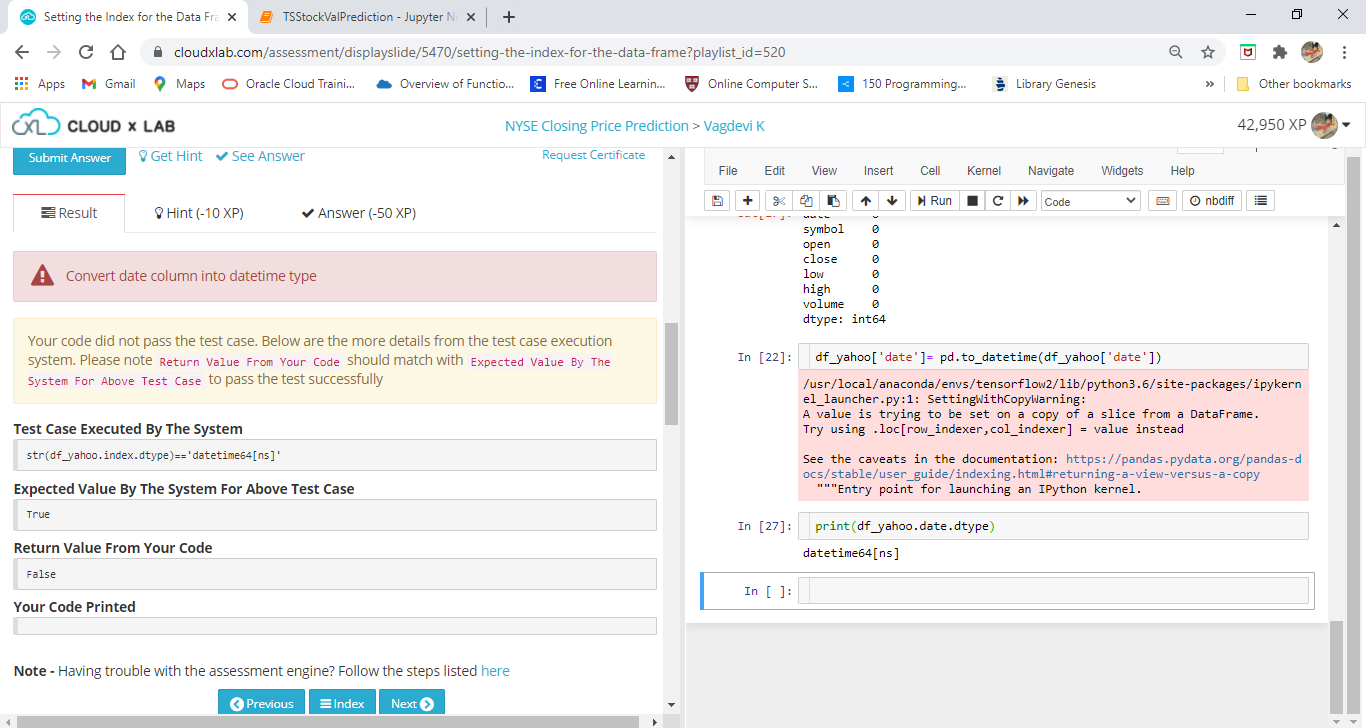
Task: Go to Previous slide button
Action: tap(262, 703)
